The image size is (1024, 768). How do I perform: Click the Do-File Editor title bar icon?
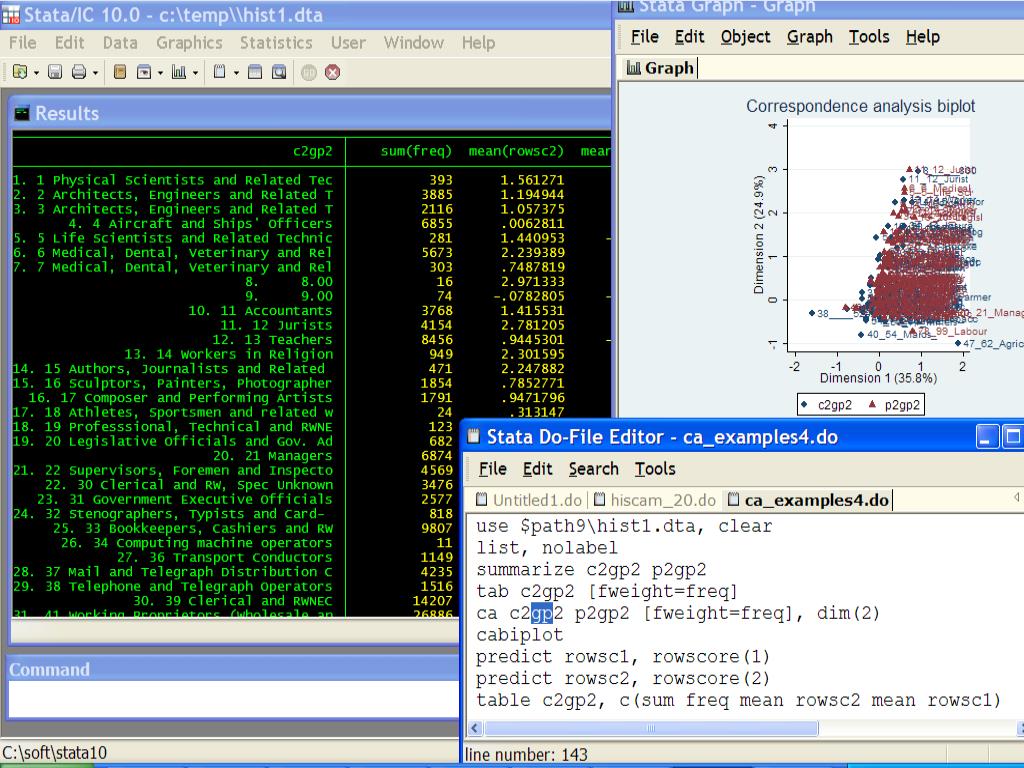474,436
